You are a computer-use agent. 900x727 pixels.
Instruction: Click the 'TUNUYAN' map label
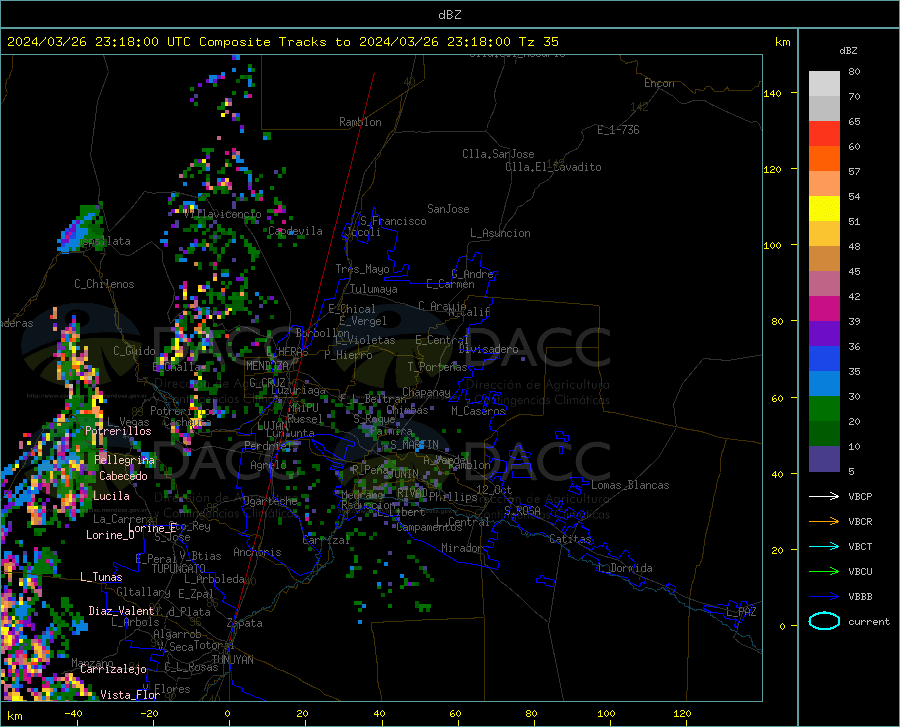232,660
